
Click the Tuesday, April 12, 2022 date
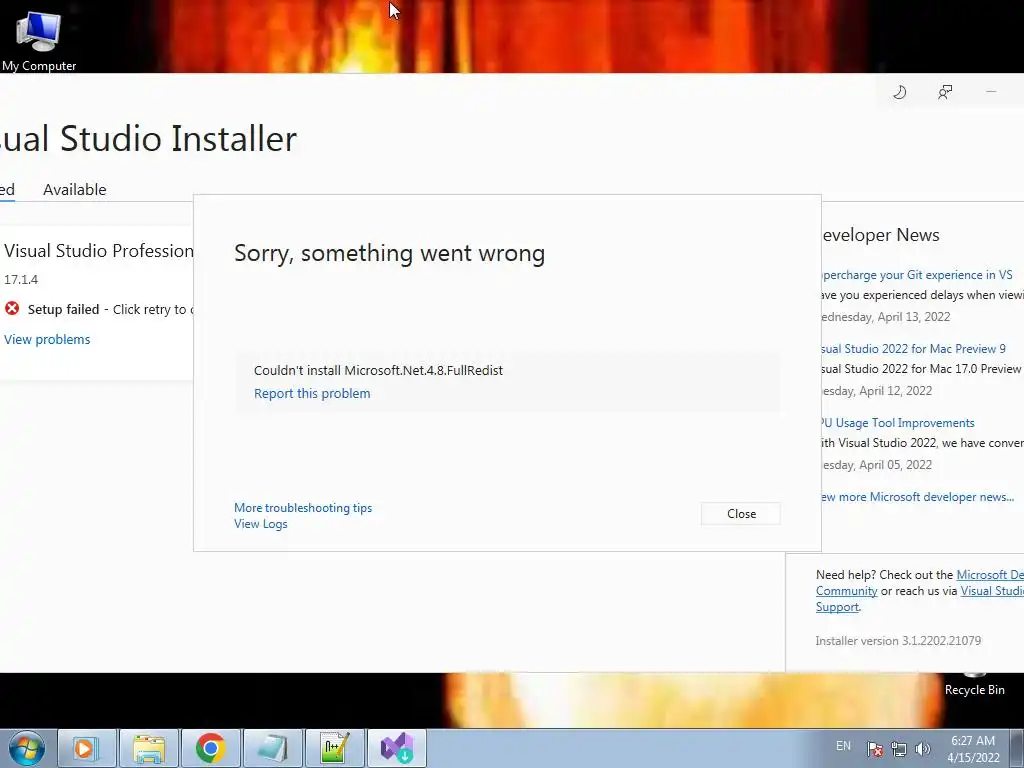876,391
